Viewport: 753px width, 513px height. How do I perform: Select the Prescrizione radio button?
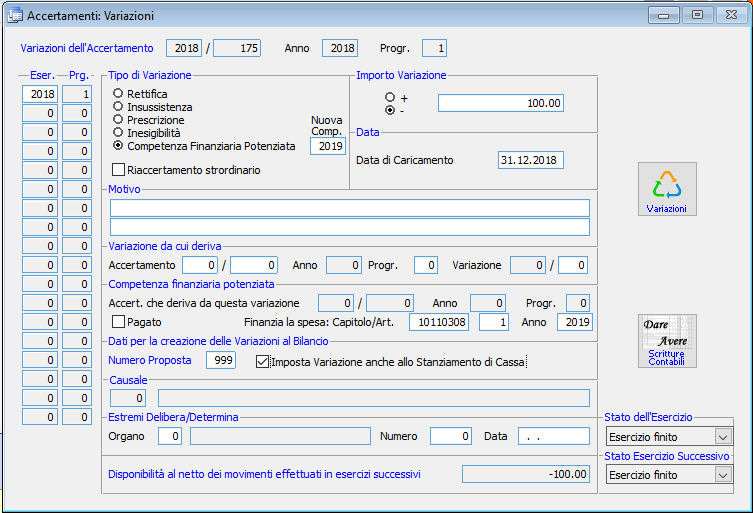pyautogui.click(x=118, y=119)
